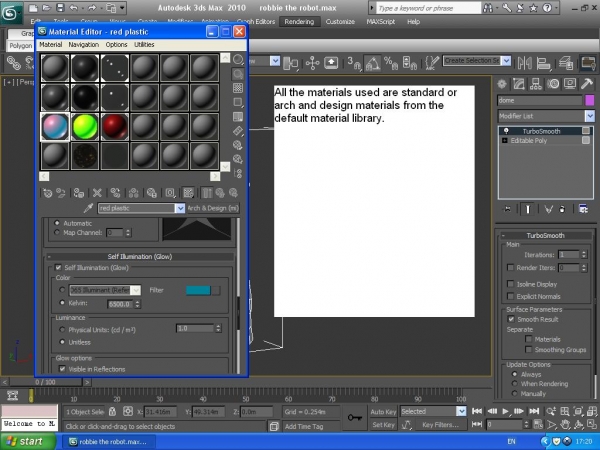Click the Sample Type sphere icon

[238, 59]
